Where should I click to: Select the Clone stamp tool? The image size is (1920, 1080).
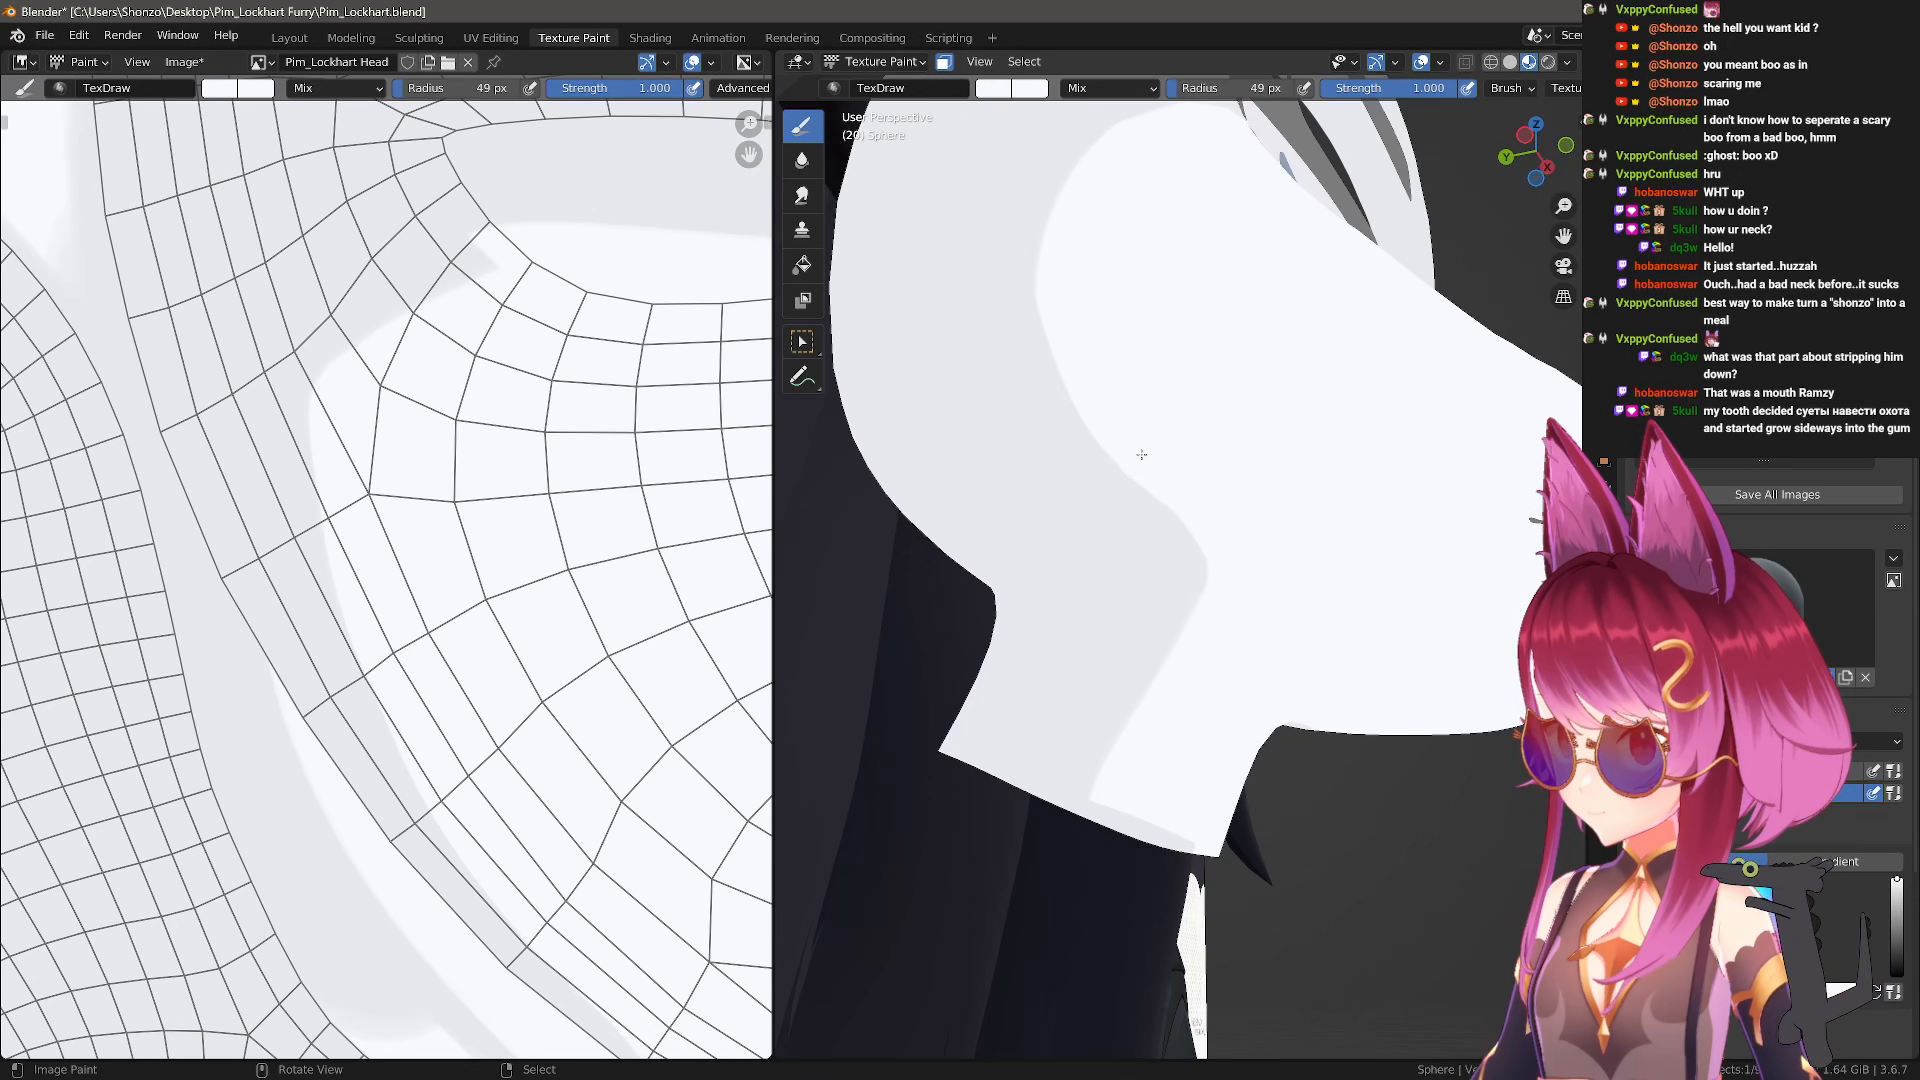point(802,231)
